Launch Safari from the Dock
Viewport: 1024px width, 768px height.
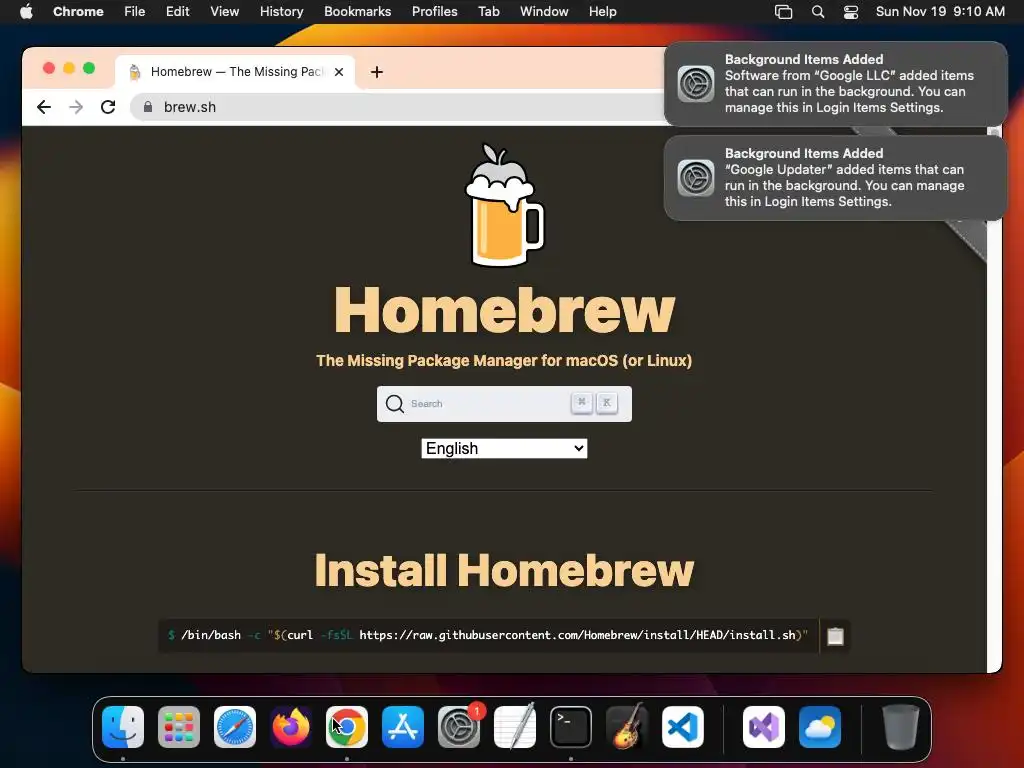(x=234, y=727)
